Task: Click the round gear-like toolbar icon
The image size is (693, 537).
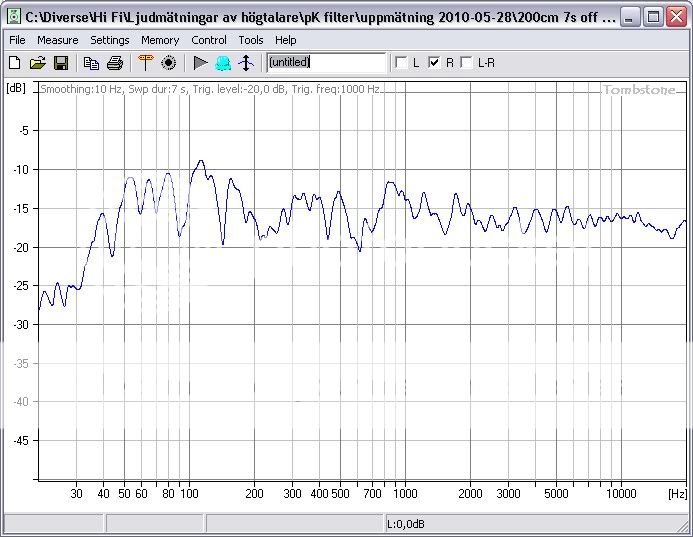Action: (168, 63)
